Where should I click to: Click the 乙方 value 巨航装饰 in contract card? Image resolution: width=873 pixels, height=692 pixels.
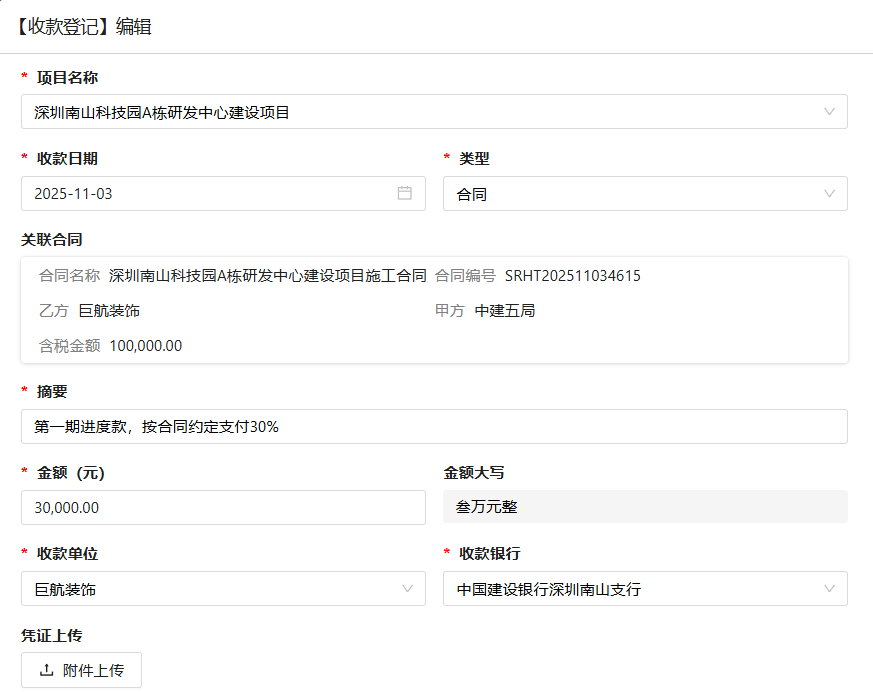coord(109,311)
